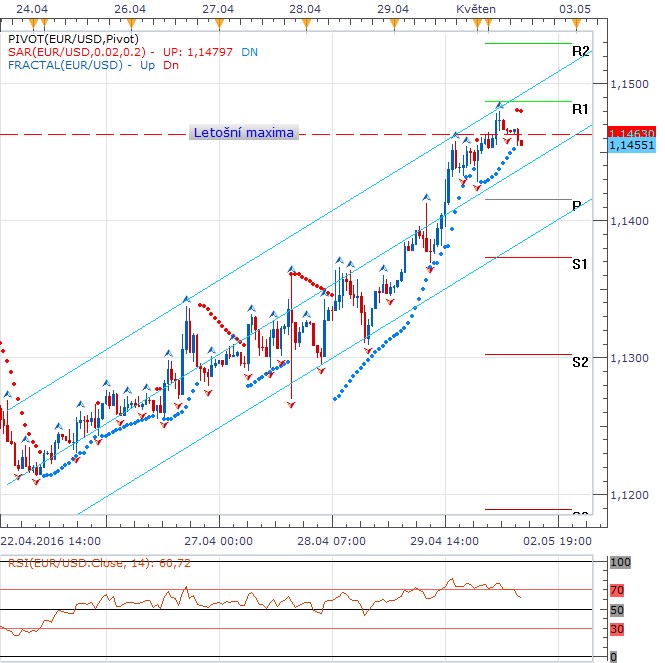Image resolution: width=665 pixels, height=663 pixels.
Task: Click the 1,1400 price axis label
Action: 626,221
